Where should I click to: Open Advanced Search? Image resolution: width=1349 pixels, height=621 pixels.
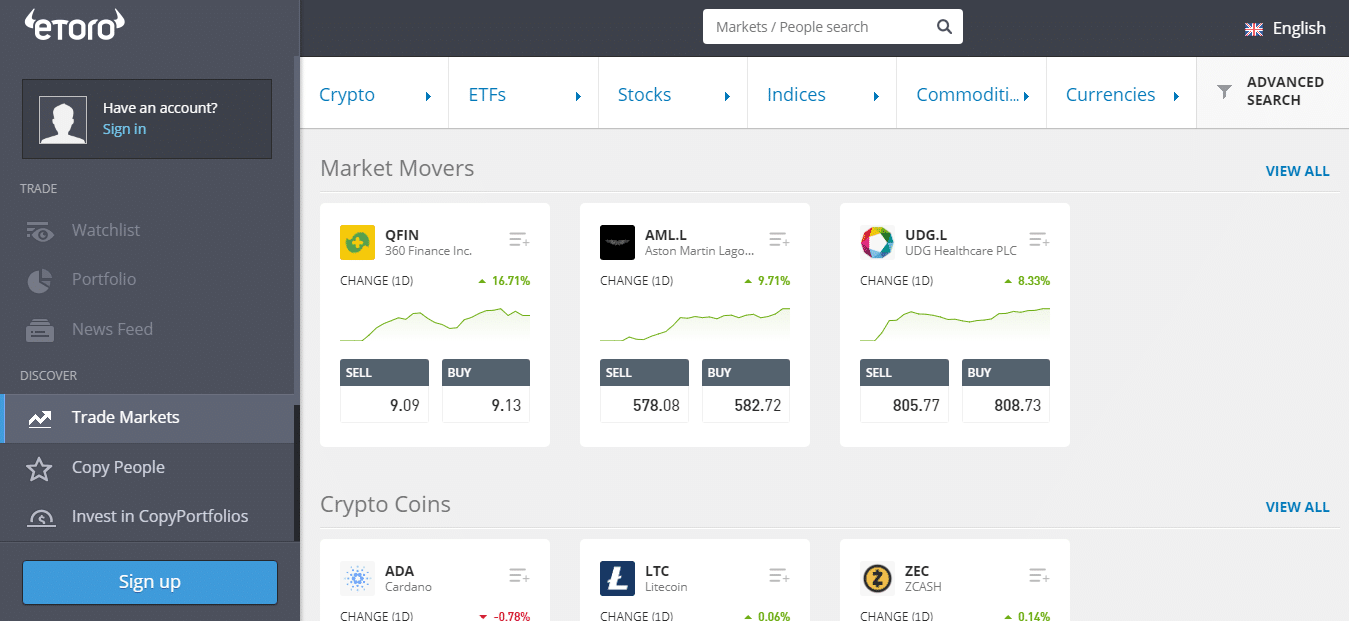(x=1272, y=92)
